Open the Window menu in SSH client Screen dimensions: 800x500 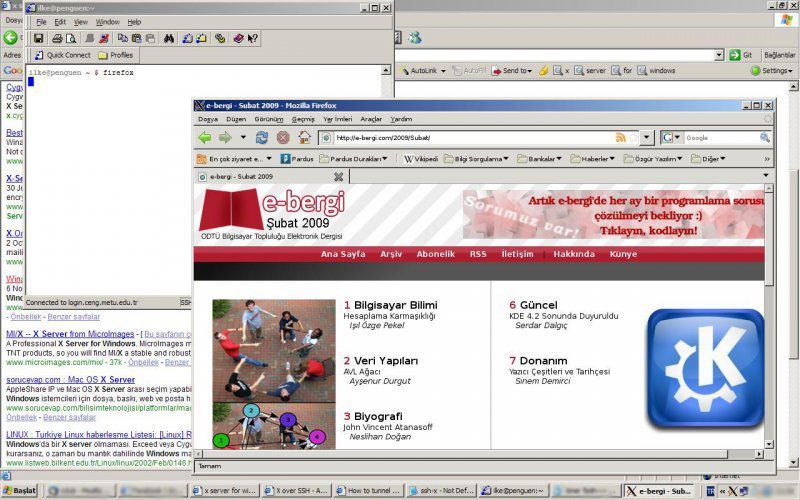pyautogui.click(x=107, y=21)
